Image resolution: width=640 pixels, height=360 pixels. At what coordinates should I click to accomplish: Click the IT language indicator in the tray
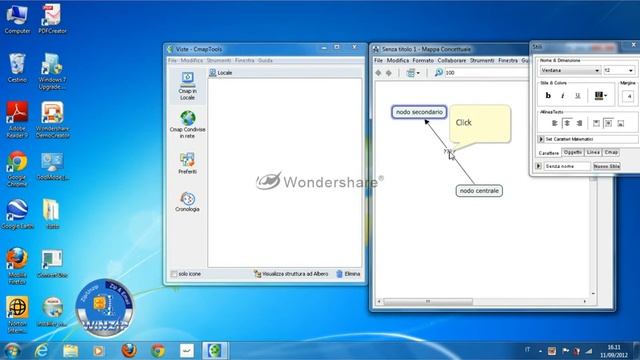click(x=527, y=349)
